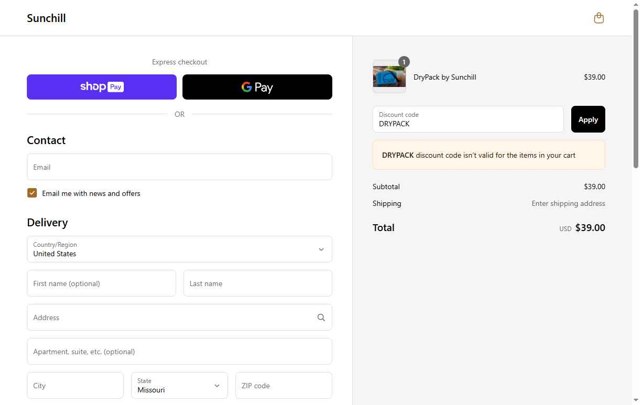Focus the Last name field
This screenshot has height=405, width=640.
point(258,283)
